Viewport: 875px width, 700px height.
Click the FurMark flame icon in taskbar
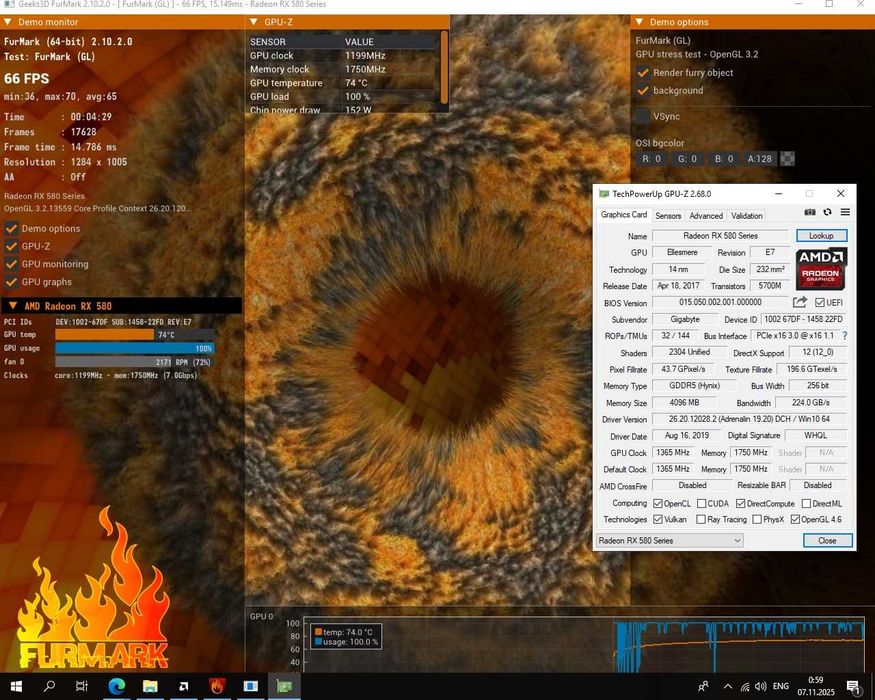217,686
